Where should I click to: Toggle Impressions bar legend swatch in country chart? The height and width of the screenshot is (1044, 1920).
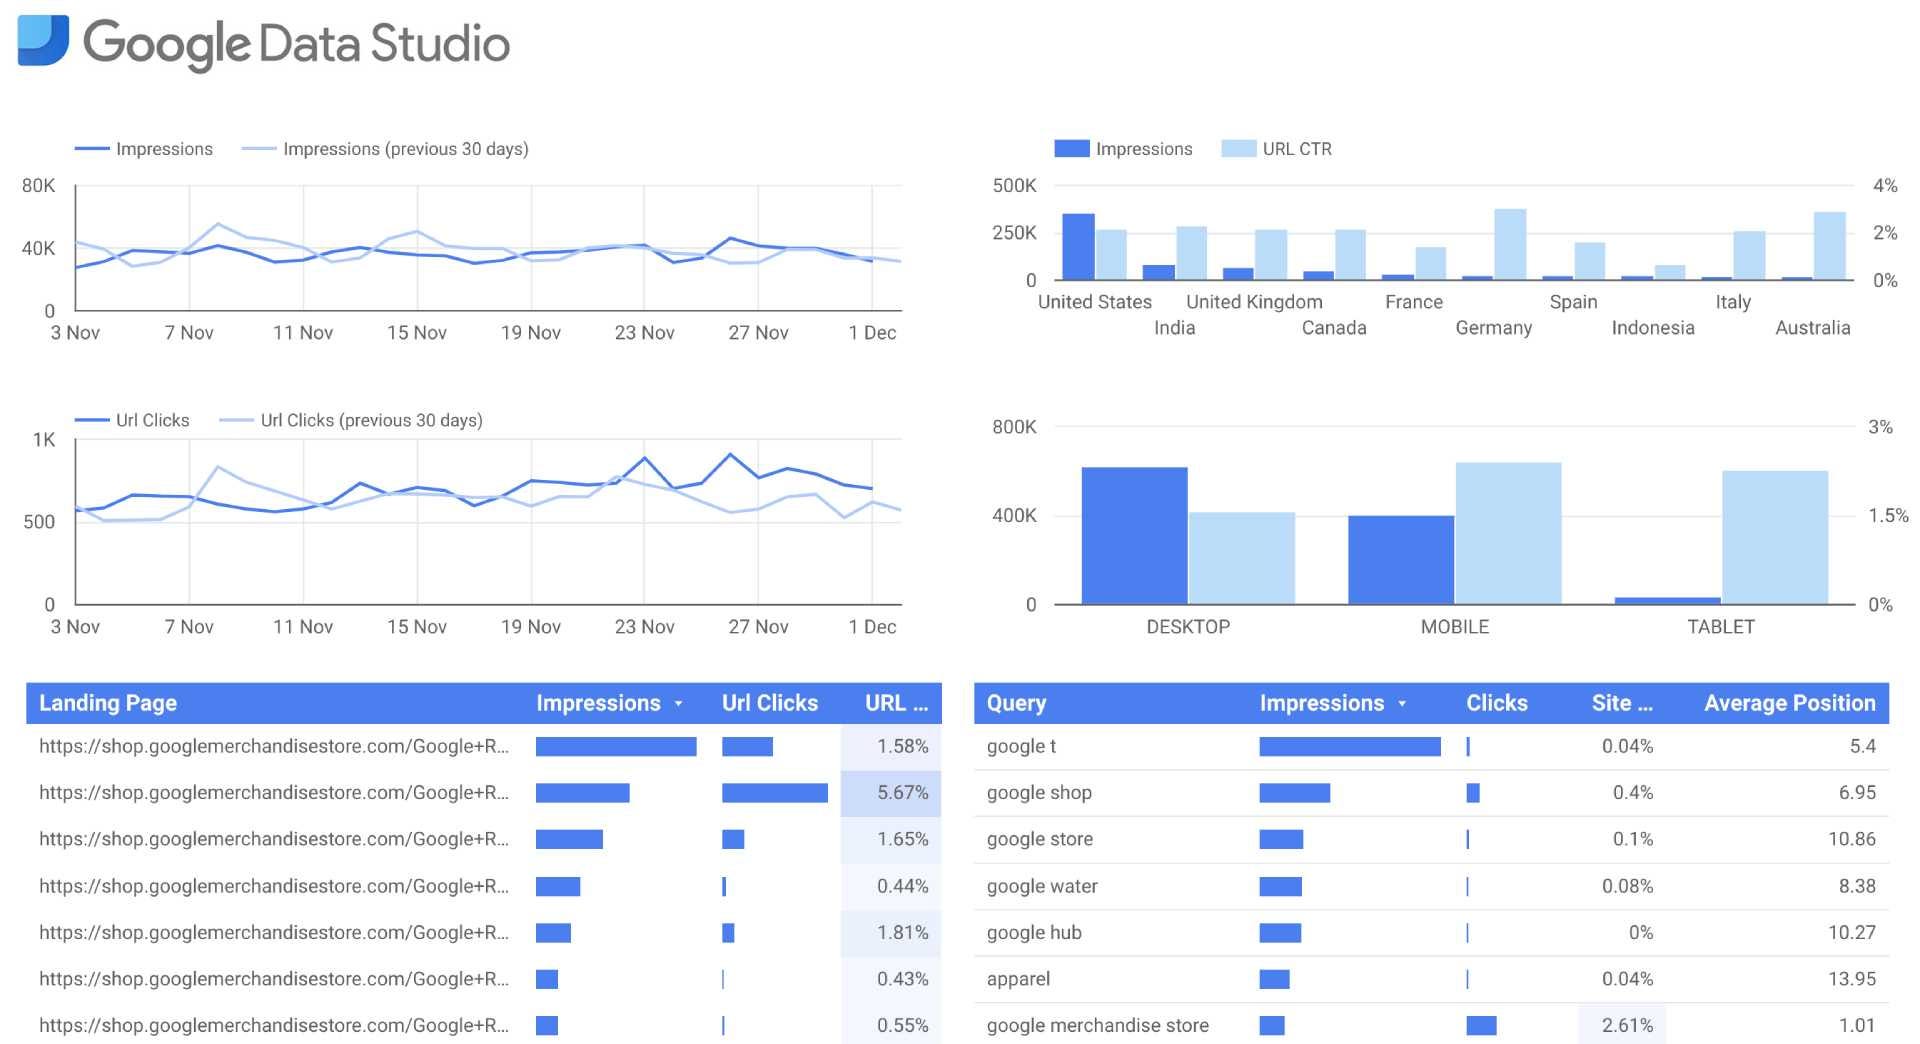[1071, 149]
